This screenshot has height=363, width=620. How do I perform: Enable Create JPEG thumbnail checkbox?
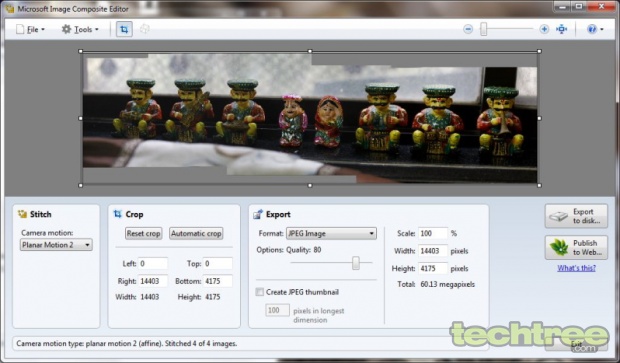[x=260, y=292]
